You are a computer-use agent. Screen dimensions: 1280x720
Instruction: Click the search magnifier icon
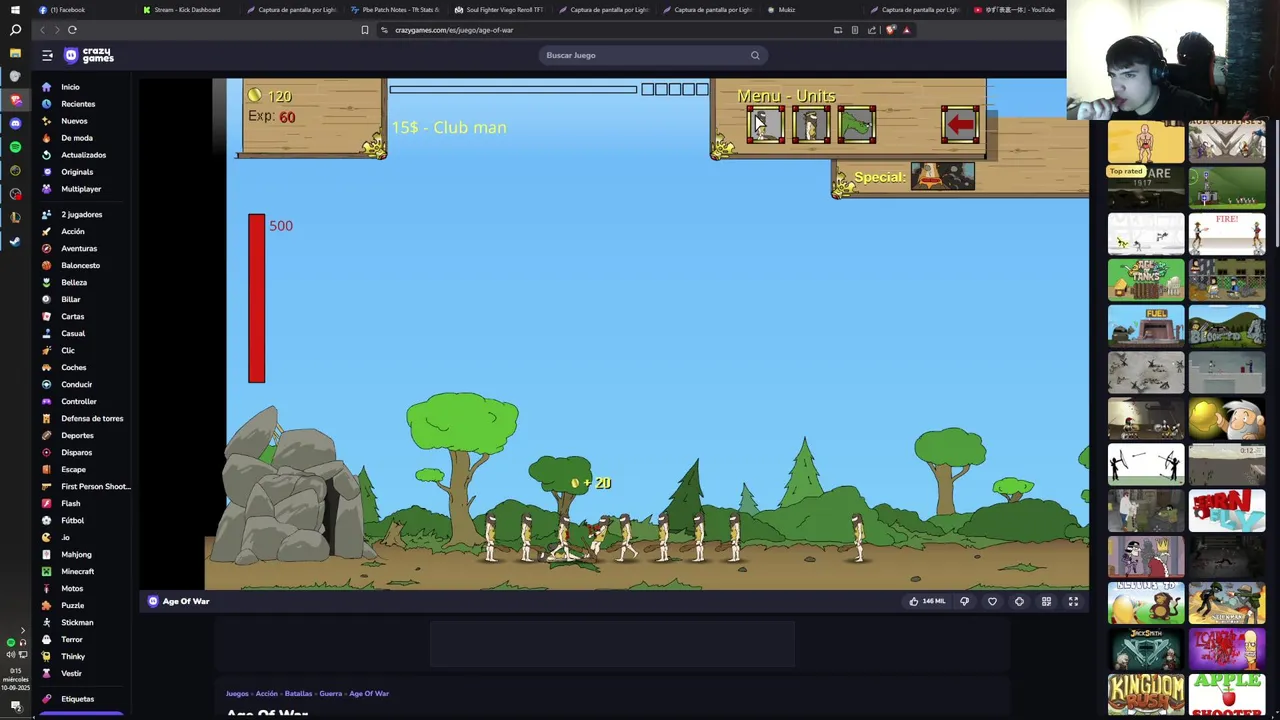pyautogui.click(x=755, y=55)
